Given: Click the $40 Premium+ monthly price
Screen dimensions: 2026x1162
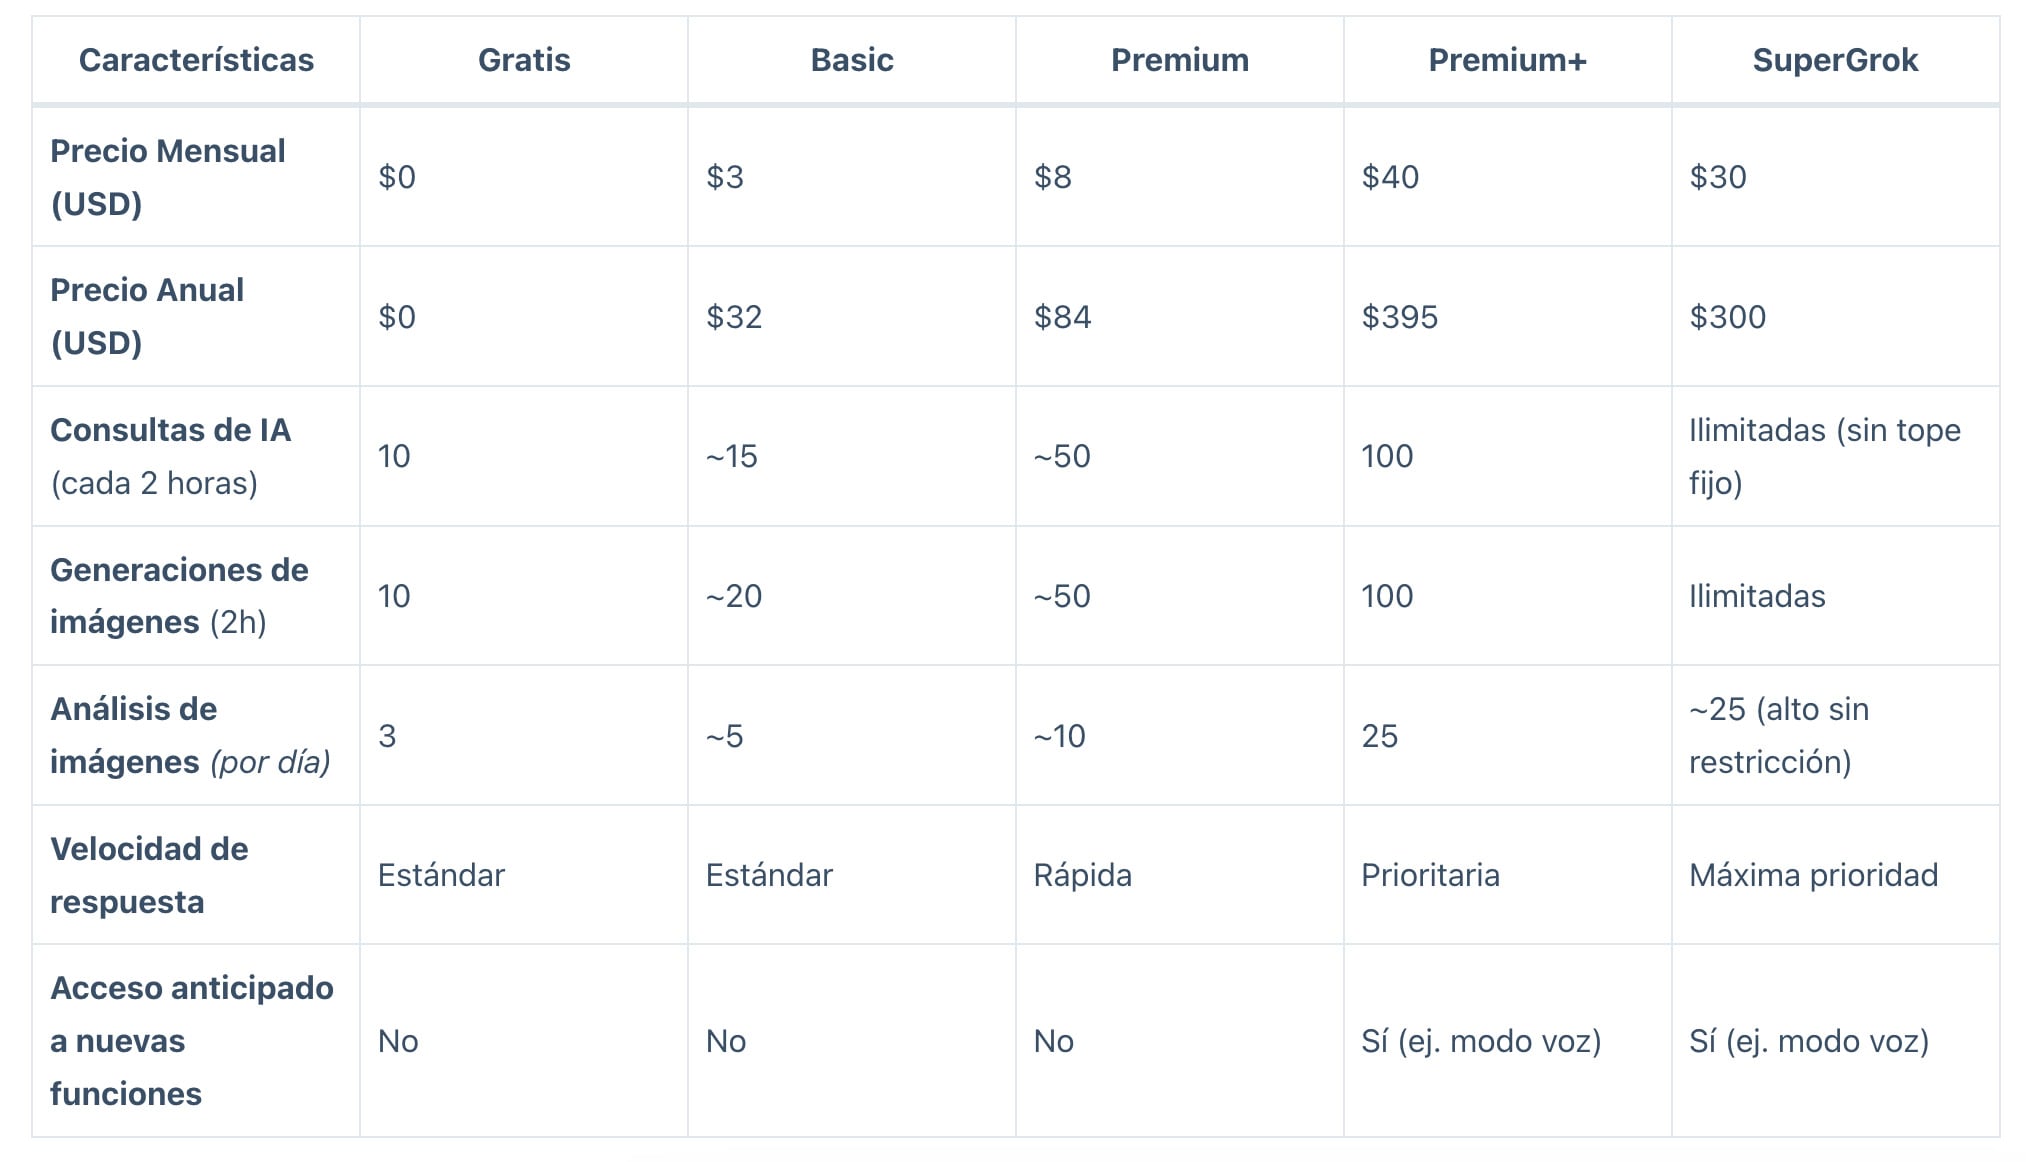Looking at the screenshot, I should [1390, 177].
